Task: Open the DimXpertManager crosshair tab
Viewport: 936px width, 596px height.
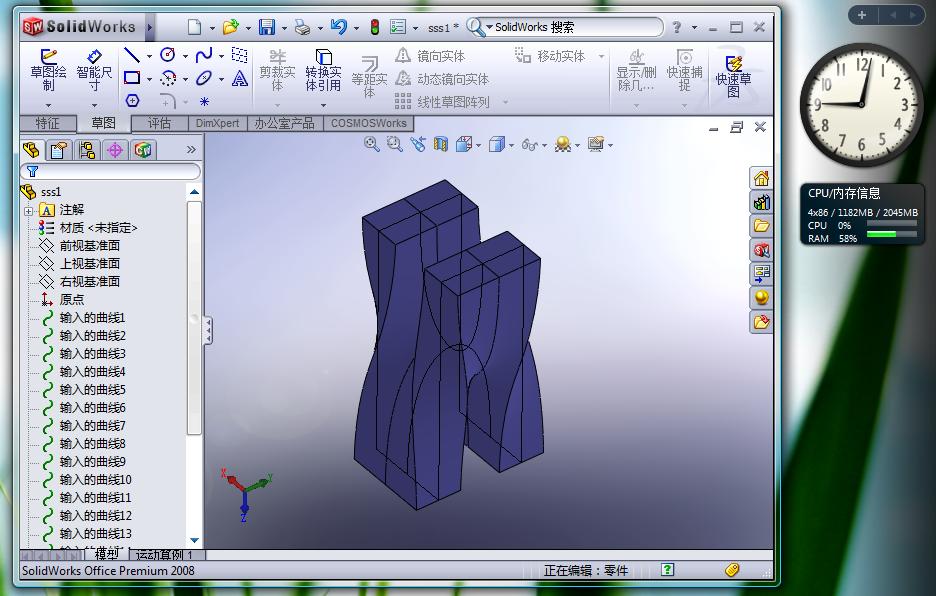Action: (115, 149)
